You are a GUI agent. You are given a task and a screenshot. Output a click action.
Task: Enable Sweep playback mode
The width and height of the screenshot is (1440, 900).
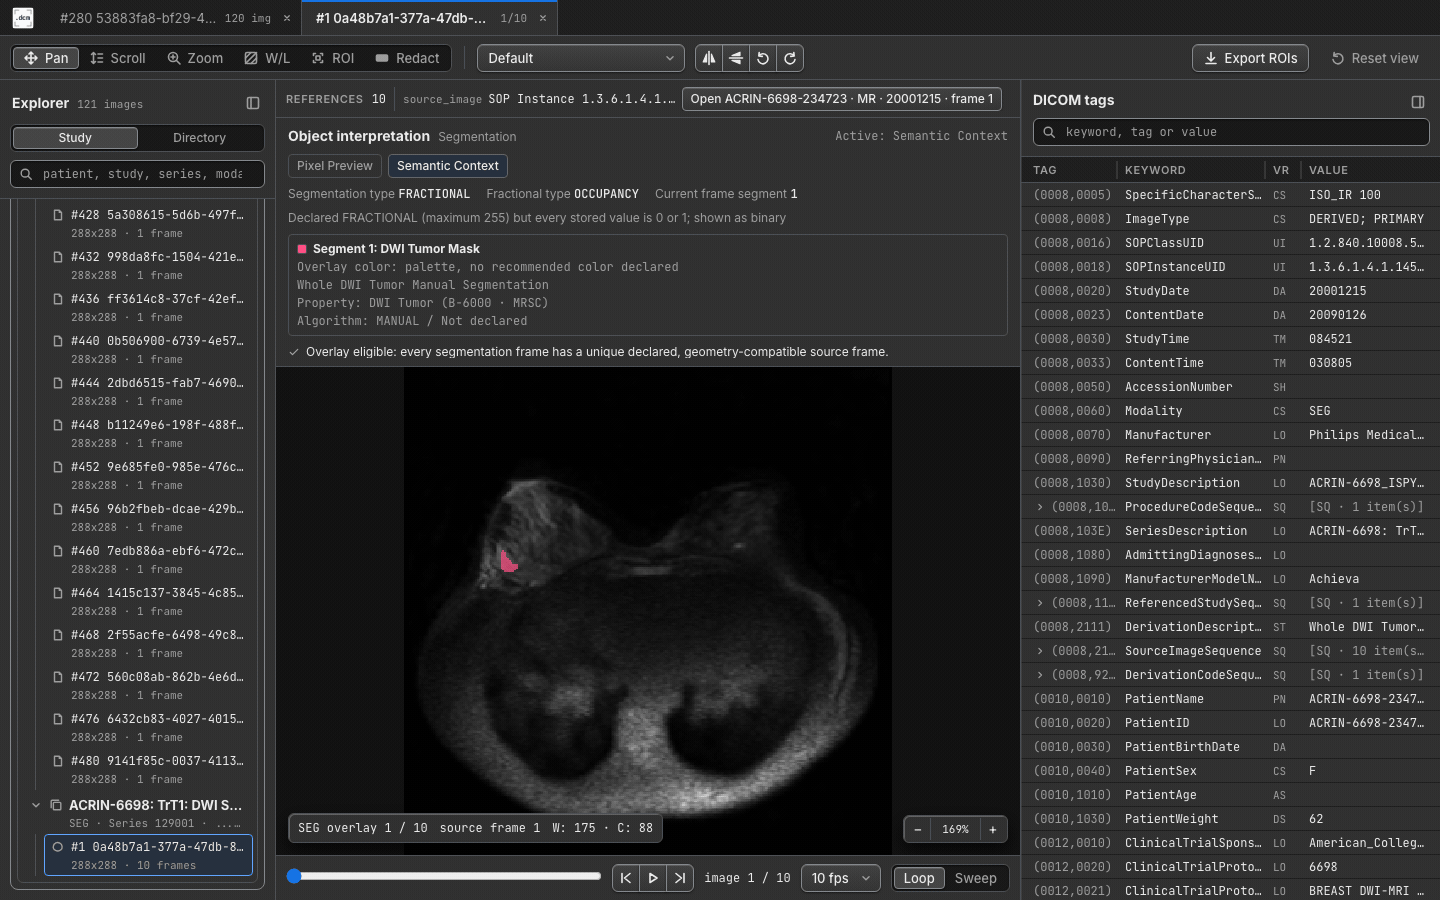click(976, 878)
